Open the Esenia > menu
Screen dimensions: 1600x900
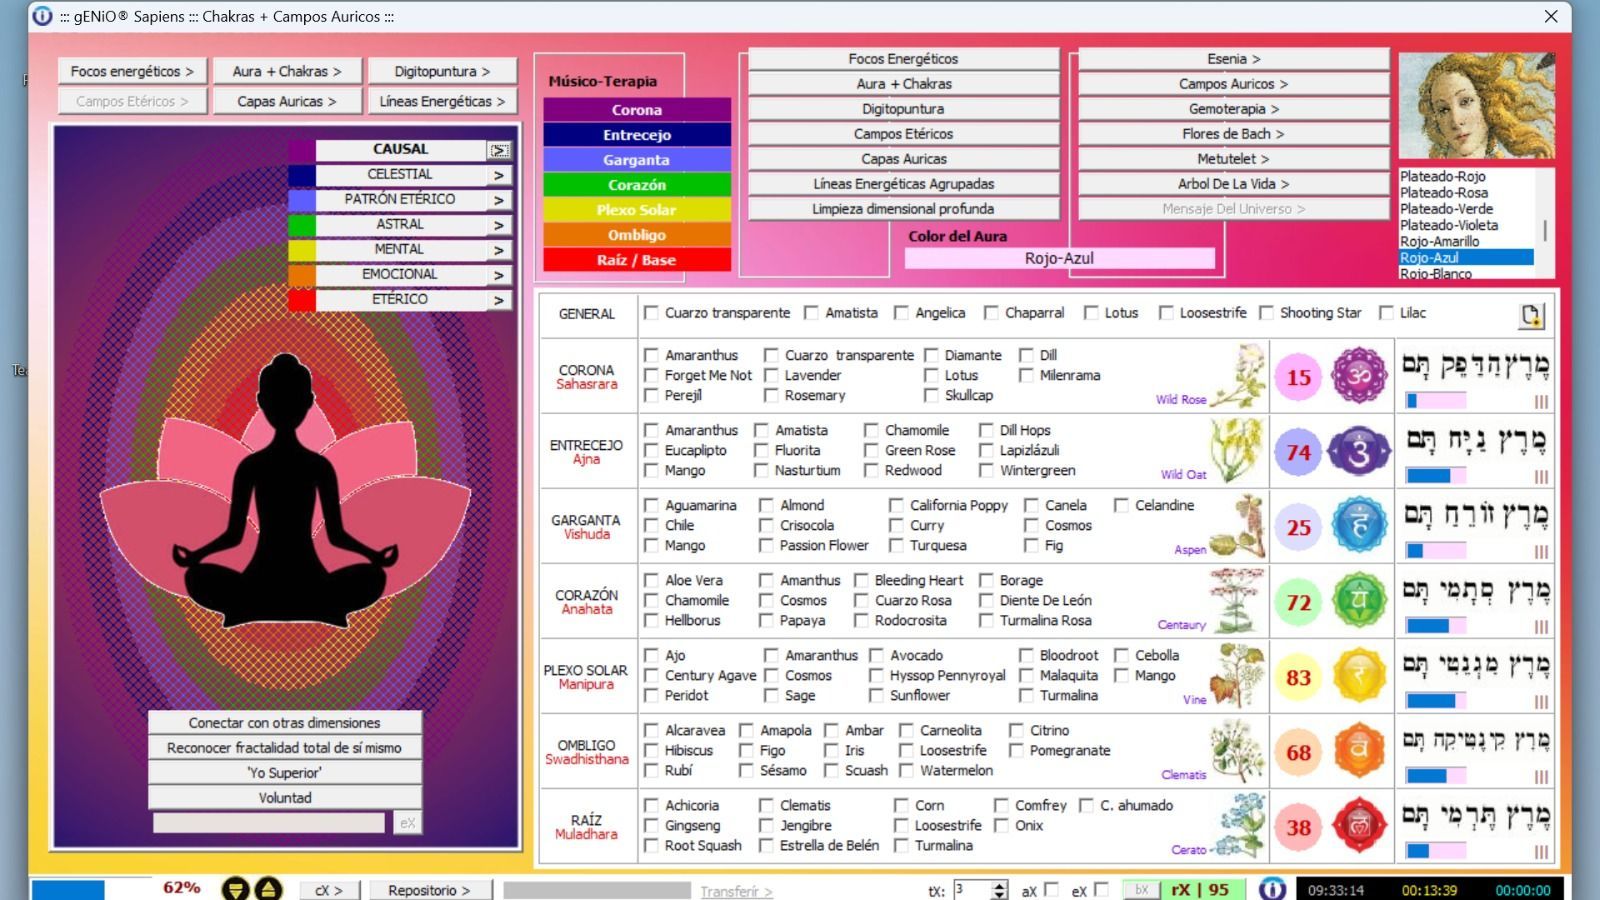point(1233,59)
